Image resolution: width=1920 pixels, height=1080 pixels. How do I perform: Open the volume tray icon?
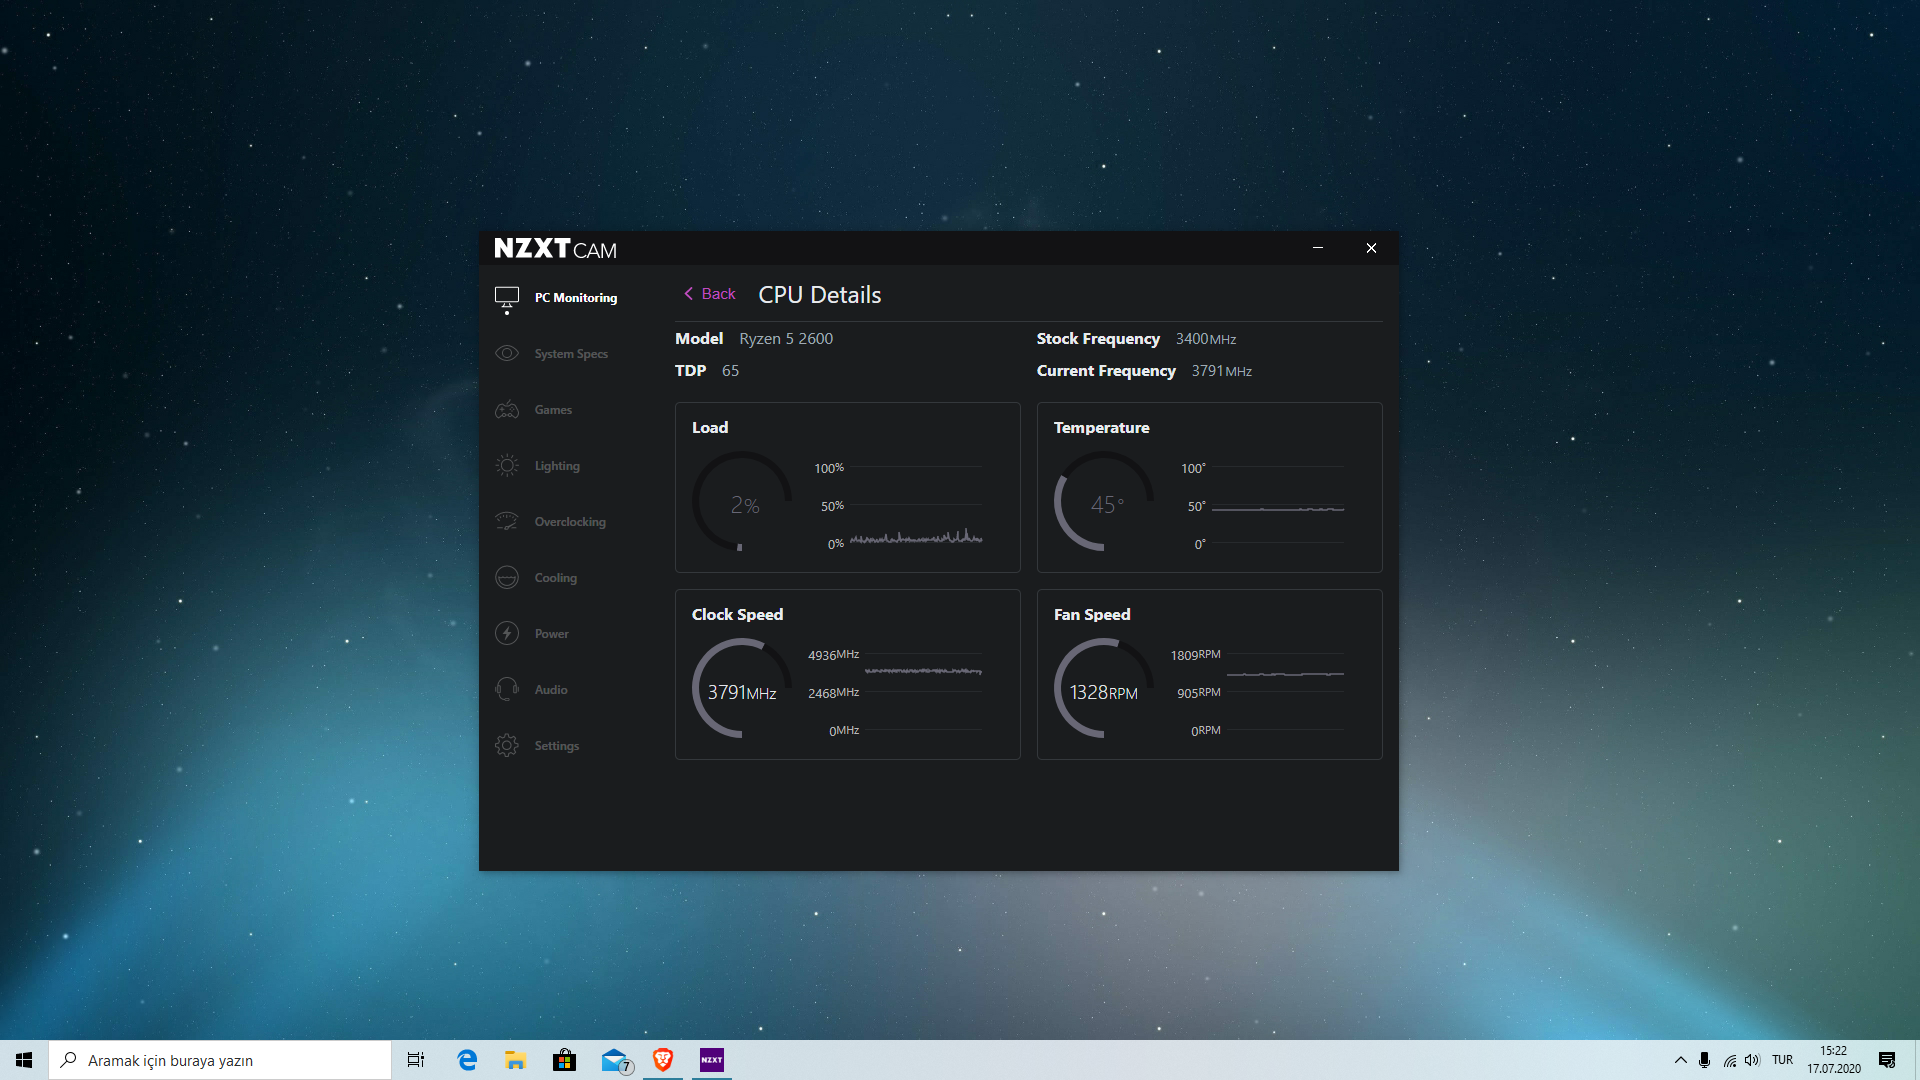1752,1060
